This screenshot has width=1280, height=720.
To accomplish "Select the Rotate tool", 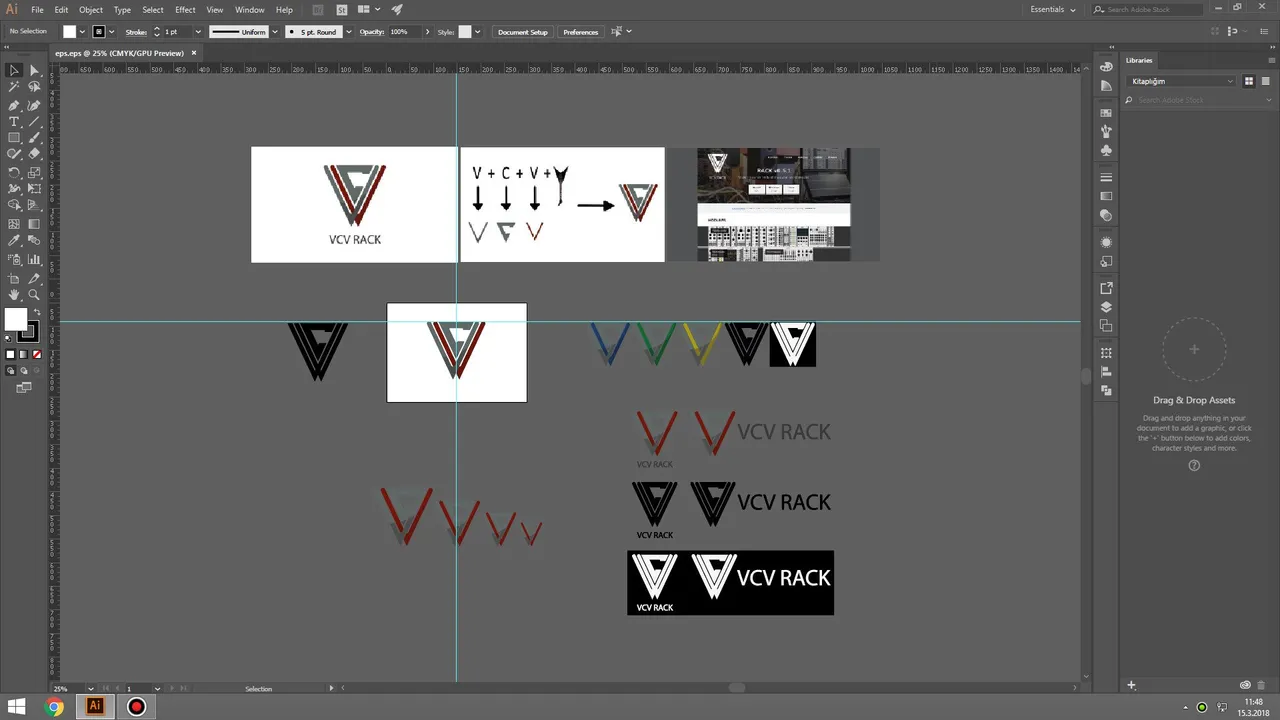I will (14, 172).
